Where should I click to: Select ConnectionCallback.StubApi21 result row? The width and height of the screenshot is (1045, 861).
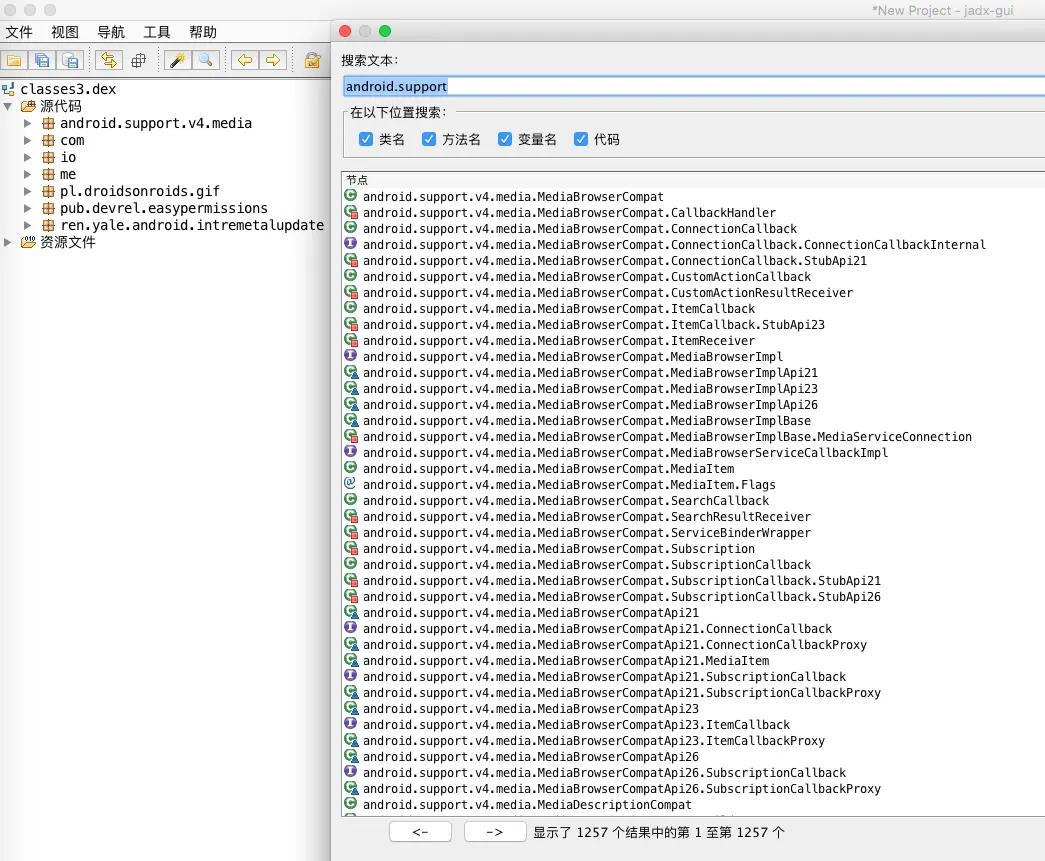693,261
